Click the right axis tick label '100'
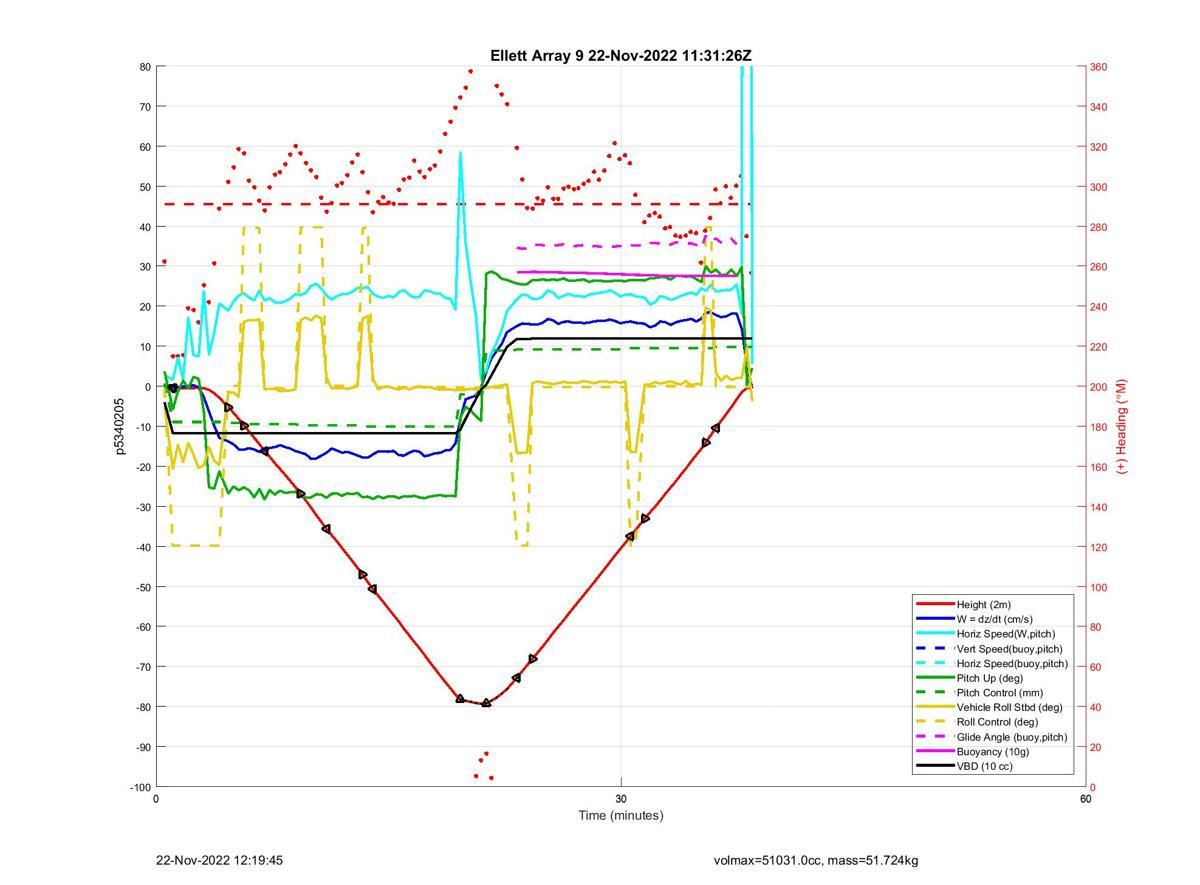 tap(1099, 587)
